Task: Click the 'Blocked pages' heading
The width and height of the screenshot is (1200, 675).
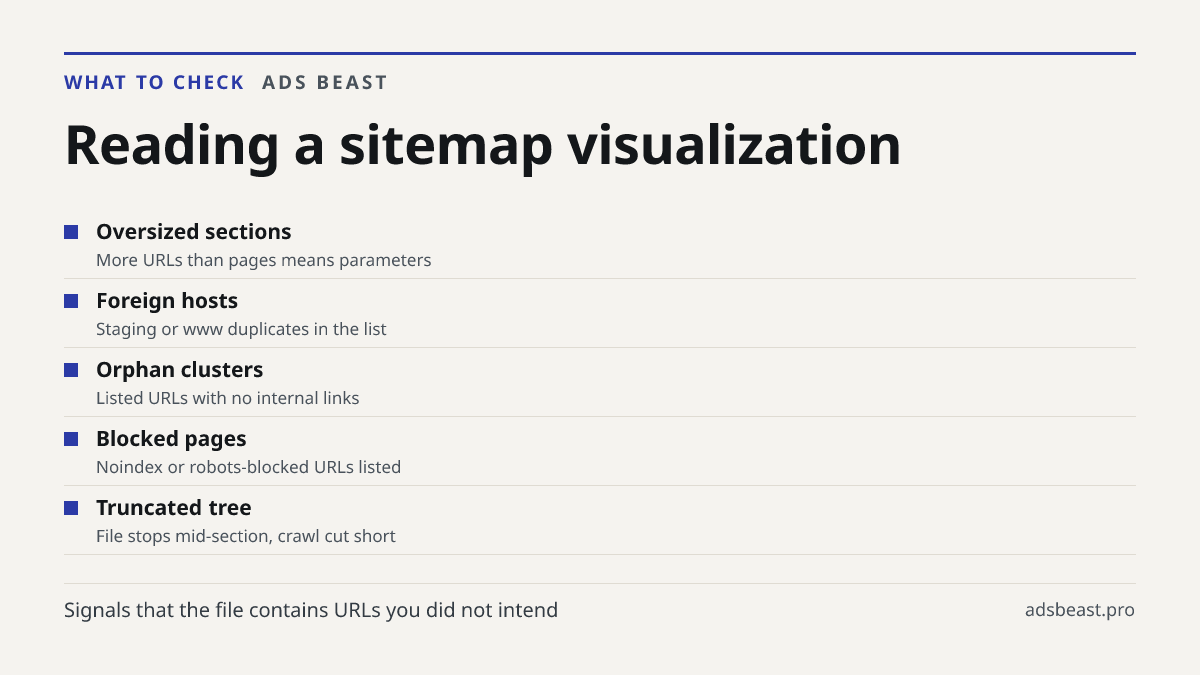Action: [171, 439]
